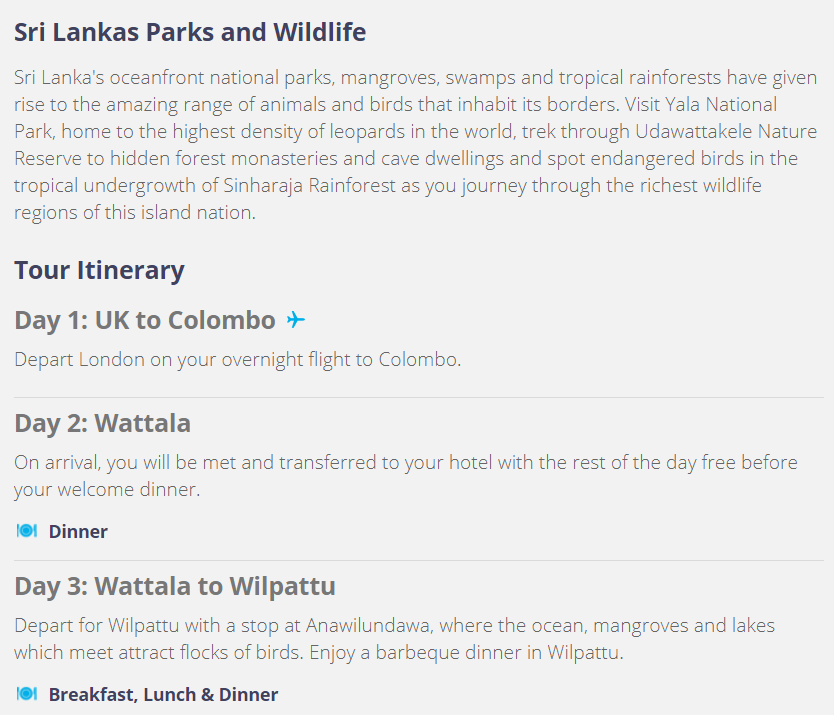Click the Dinner meal label under Day 2
This screenshot has height=715, width=834.
pos(78,531)
